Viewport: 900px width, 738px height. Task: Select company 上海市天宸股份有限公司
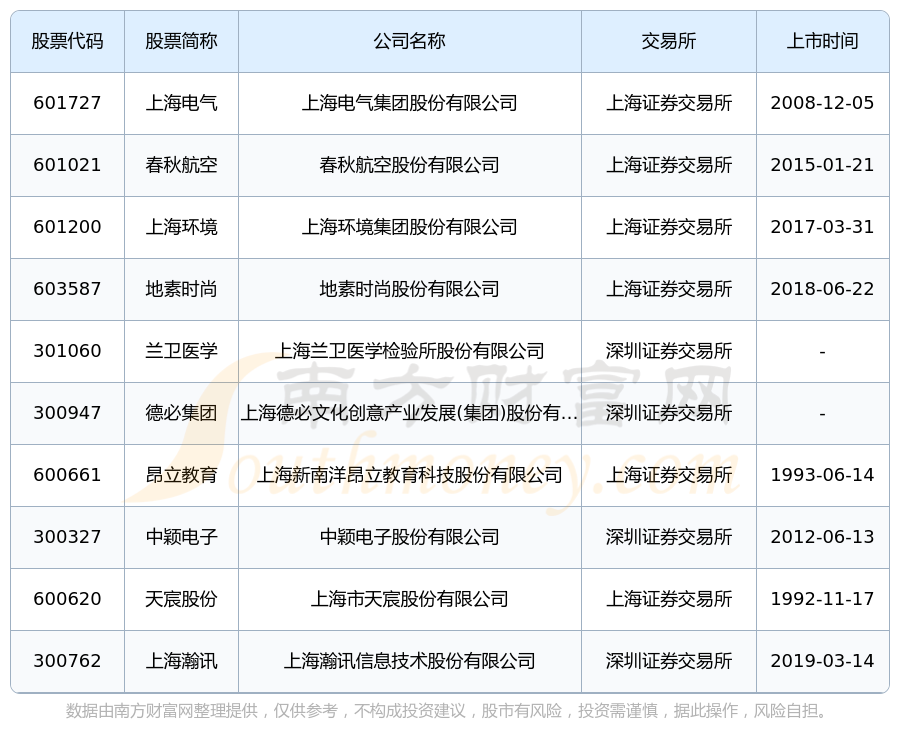[x=410, y=599]
